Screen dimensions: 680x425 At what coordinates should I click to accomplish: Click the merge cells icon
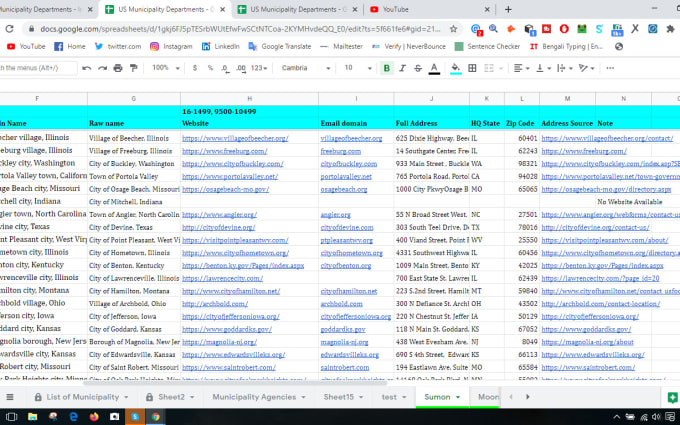(x=489, y=68)
